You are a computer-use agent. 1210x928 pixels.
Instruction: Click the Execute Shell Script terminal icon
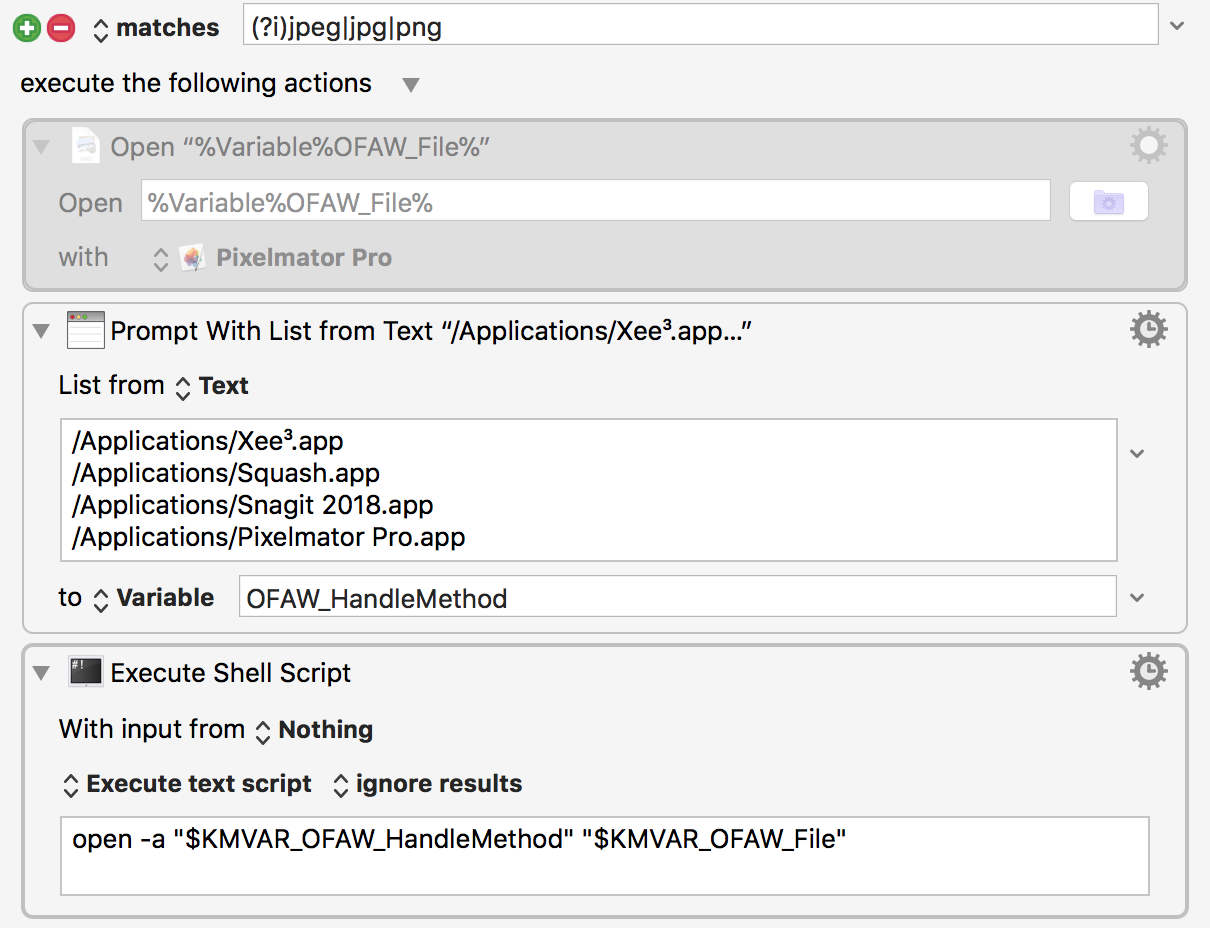pyautogui.click(x=86, y=672)
